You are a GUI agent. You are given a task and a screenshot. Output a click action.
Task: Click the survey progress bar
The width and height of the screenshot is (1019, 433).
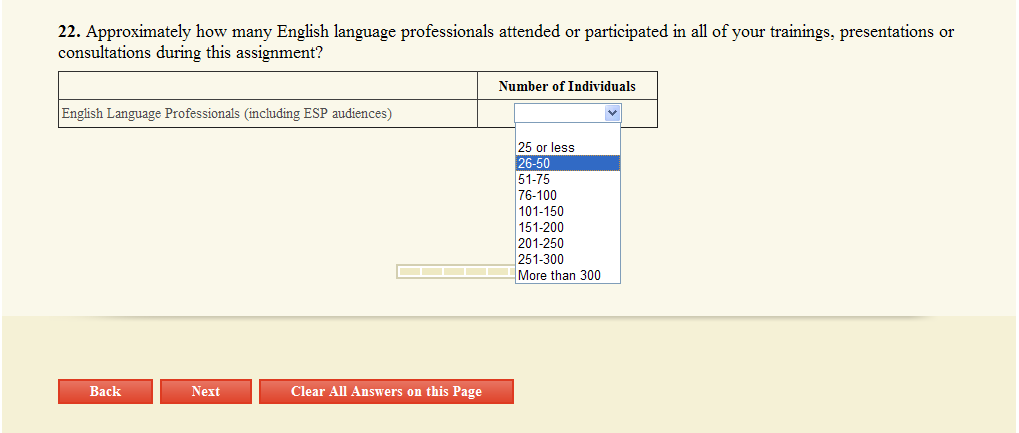(x=456, y=271)
